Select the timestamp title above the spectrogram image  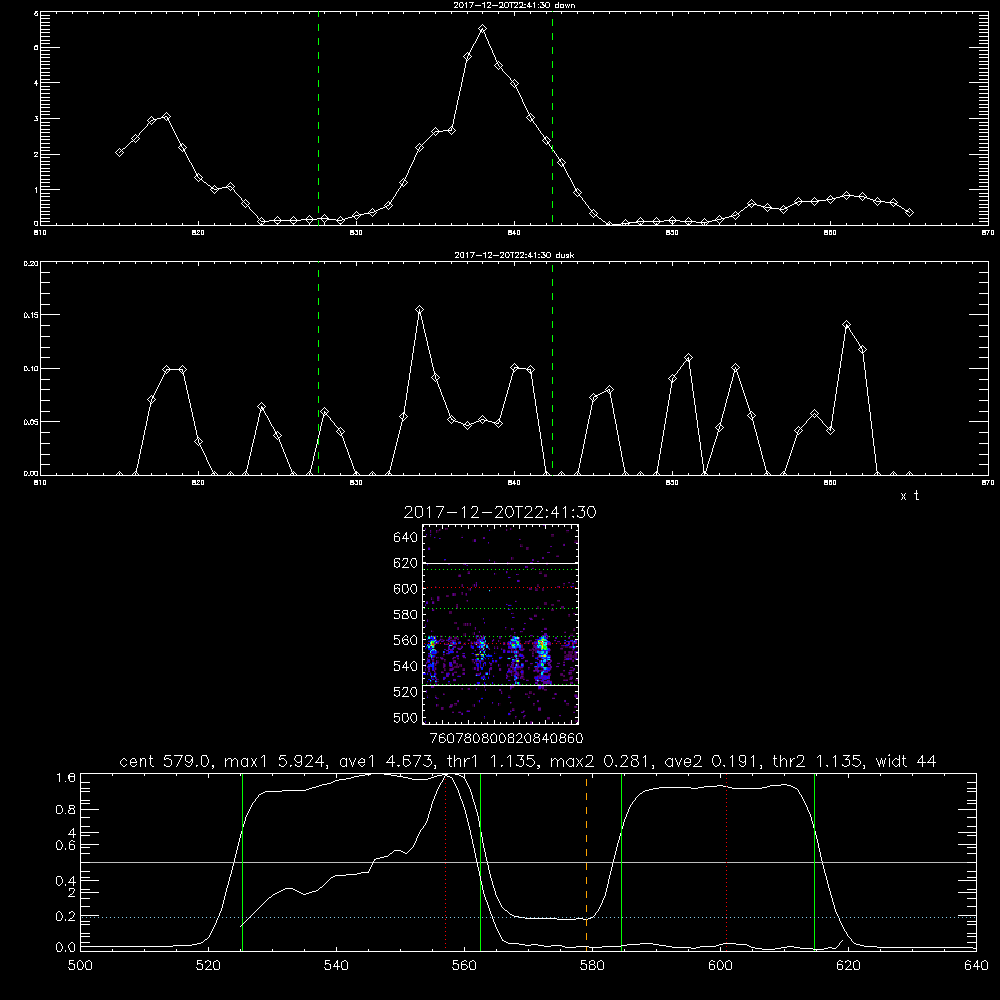tap(500, 512)
